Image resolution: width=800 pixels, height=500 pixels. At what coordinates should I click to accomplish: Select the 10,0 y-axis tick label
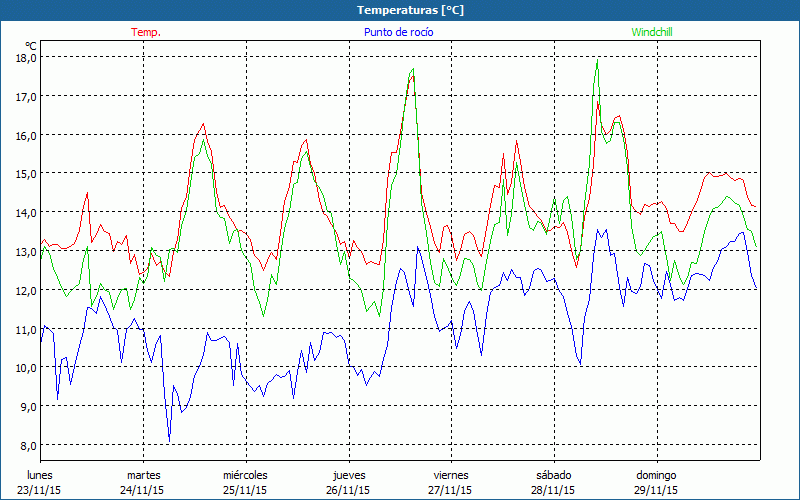[x=26, y=367]
